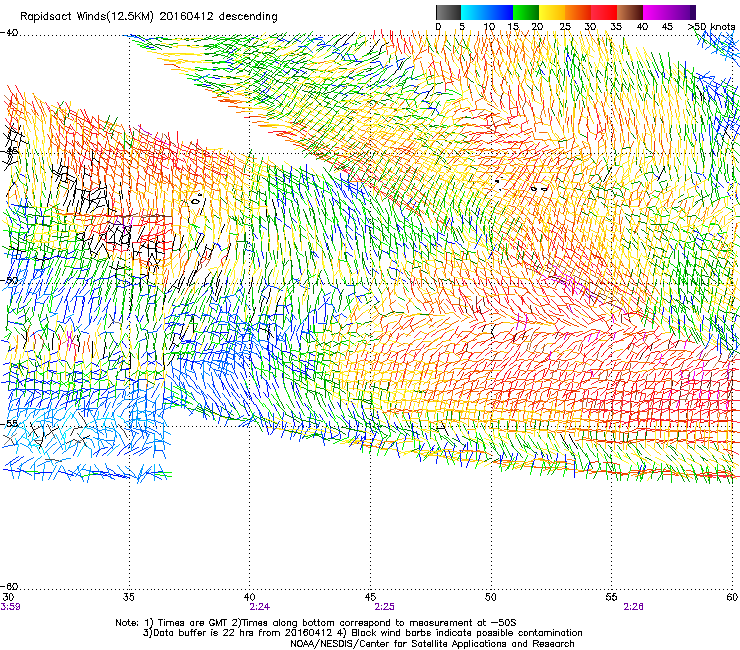This screenshot has height=650, width=740.
Task: Click the orange 25–30 knots legend swatch
Action: [x=578, y=12]
